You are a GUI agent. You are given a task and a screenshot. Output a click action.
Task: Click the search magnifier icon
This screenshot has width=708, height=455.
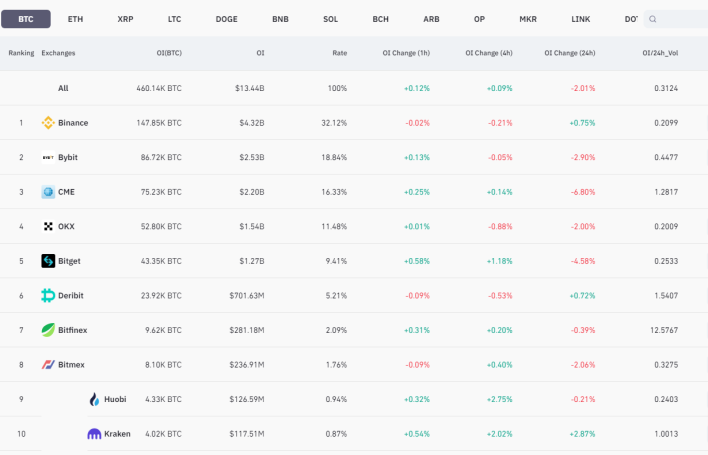[x=652, y=19]
